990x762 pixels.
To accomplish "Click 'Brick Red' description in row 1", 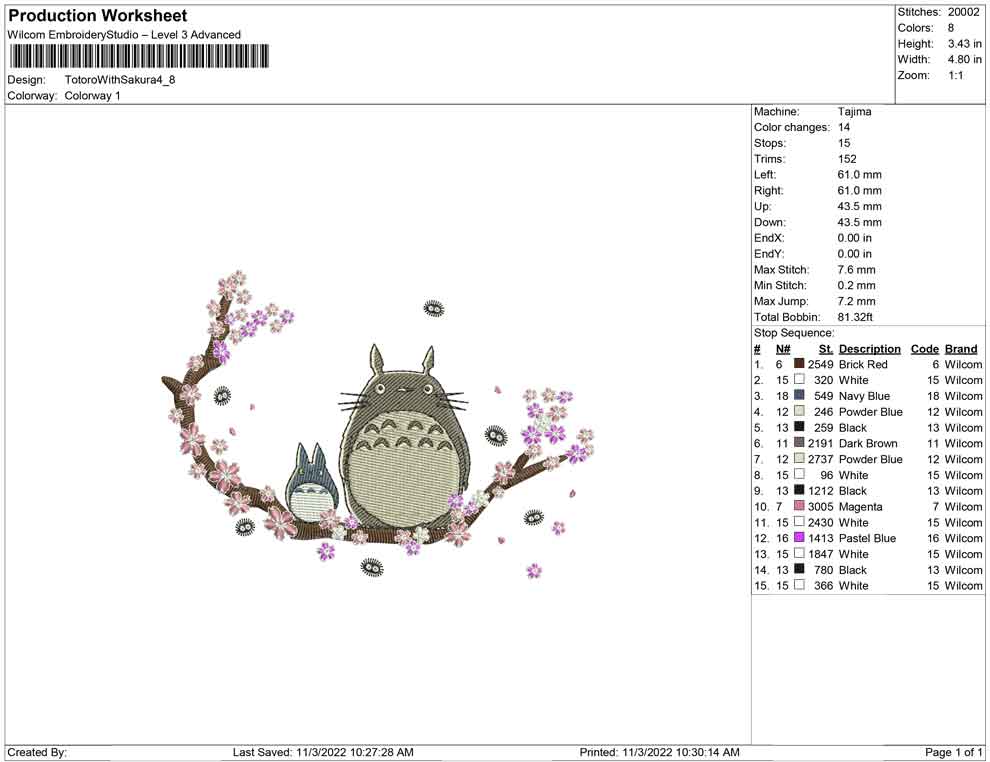I will pyautogui.click(x=863, y=364).
